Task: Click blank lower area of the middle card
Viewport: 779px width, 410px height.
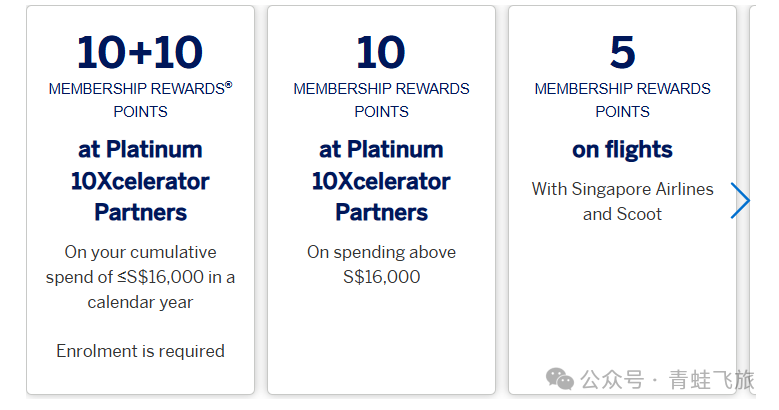Action: pyautogui.click(x=381, y=343)
